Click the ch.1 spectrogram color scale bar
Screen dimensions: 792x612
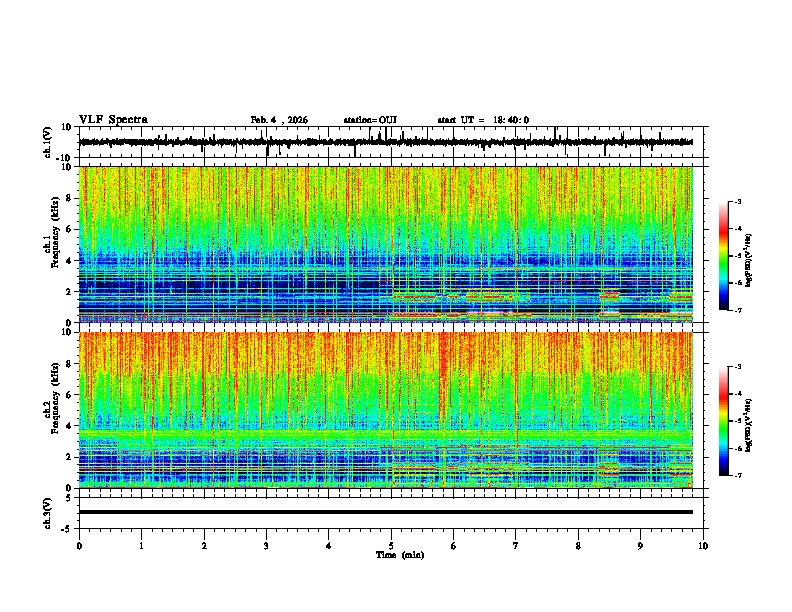click(x=723, y=256)
